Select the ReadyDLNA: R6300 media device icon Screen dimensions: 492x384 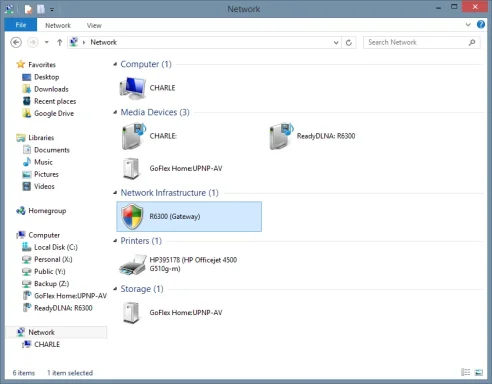pos(281,136)
